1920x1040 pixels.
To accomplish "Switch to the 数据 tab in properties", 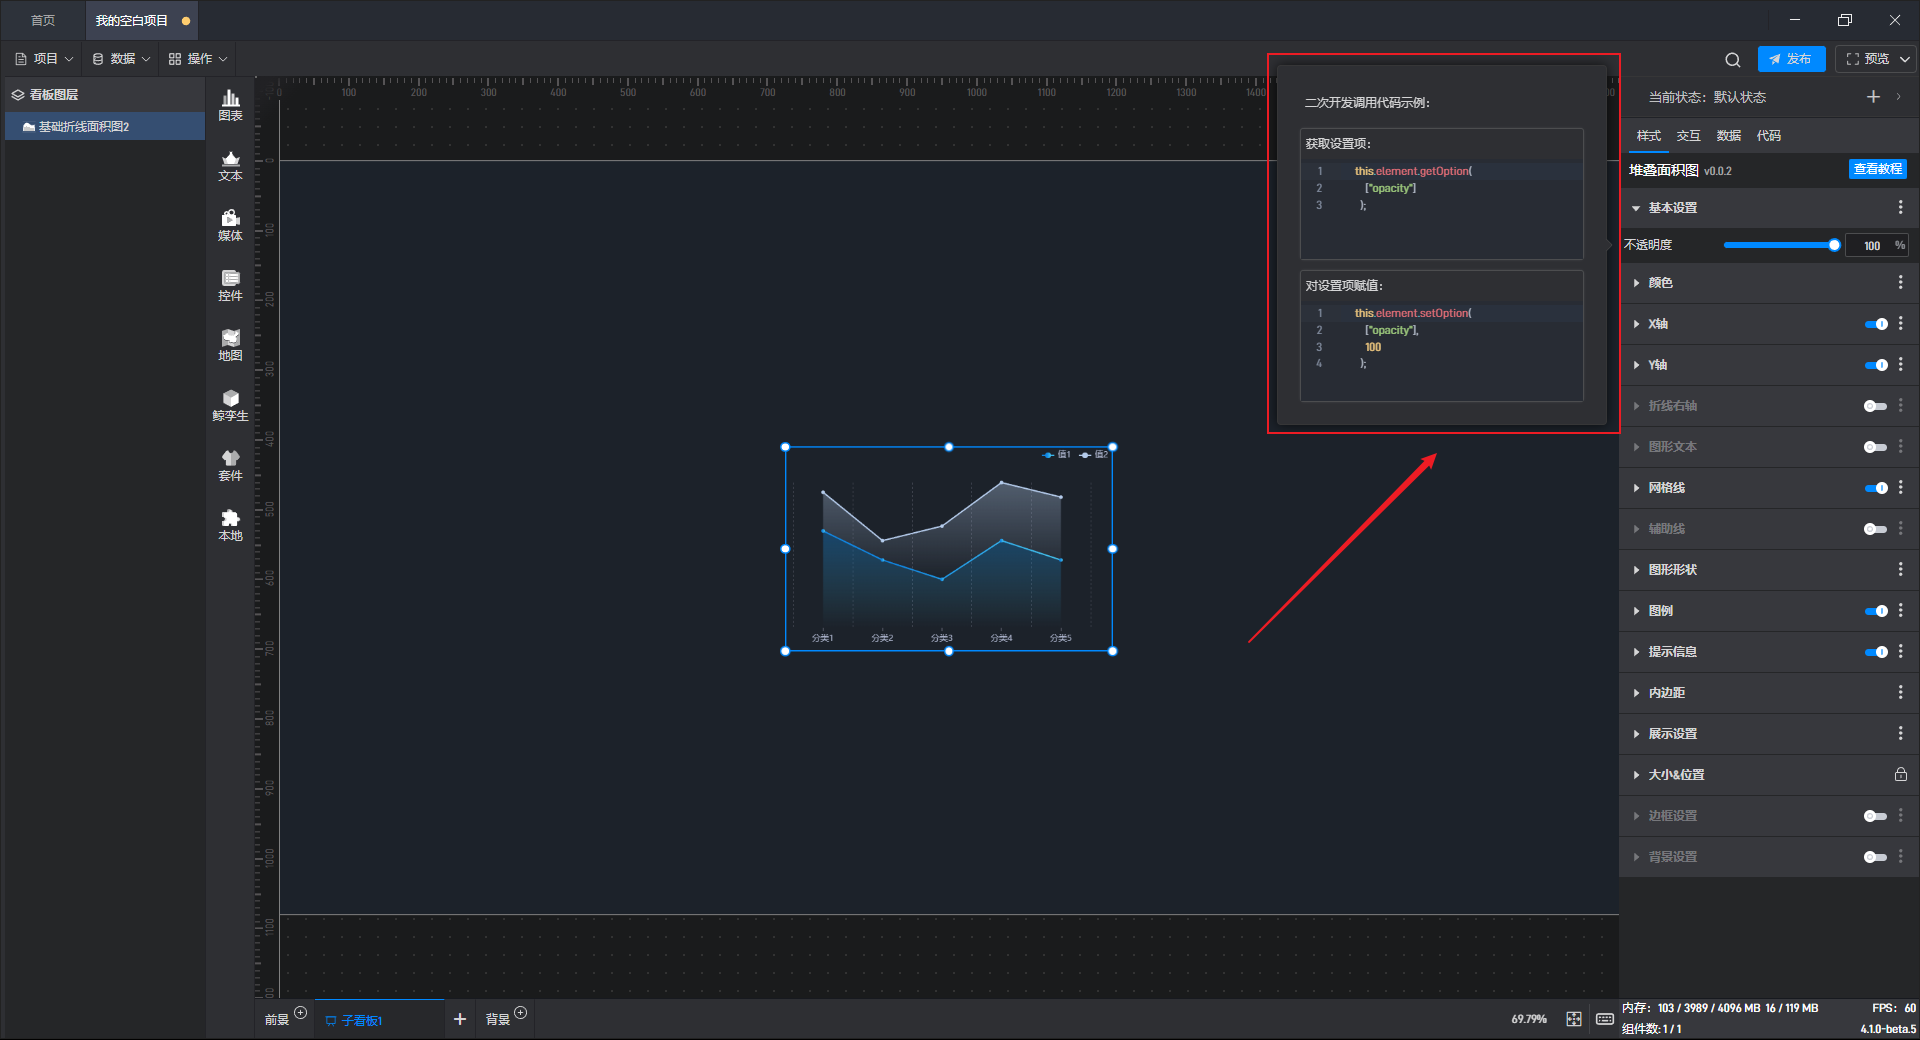I will [1729, 136].
